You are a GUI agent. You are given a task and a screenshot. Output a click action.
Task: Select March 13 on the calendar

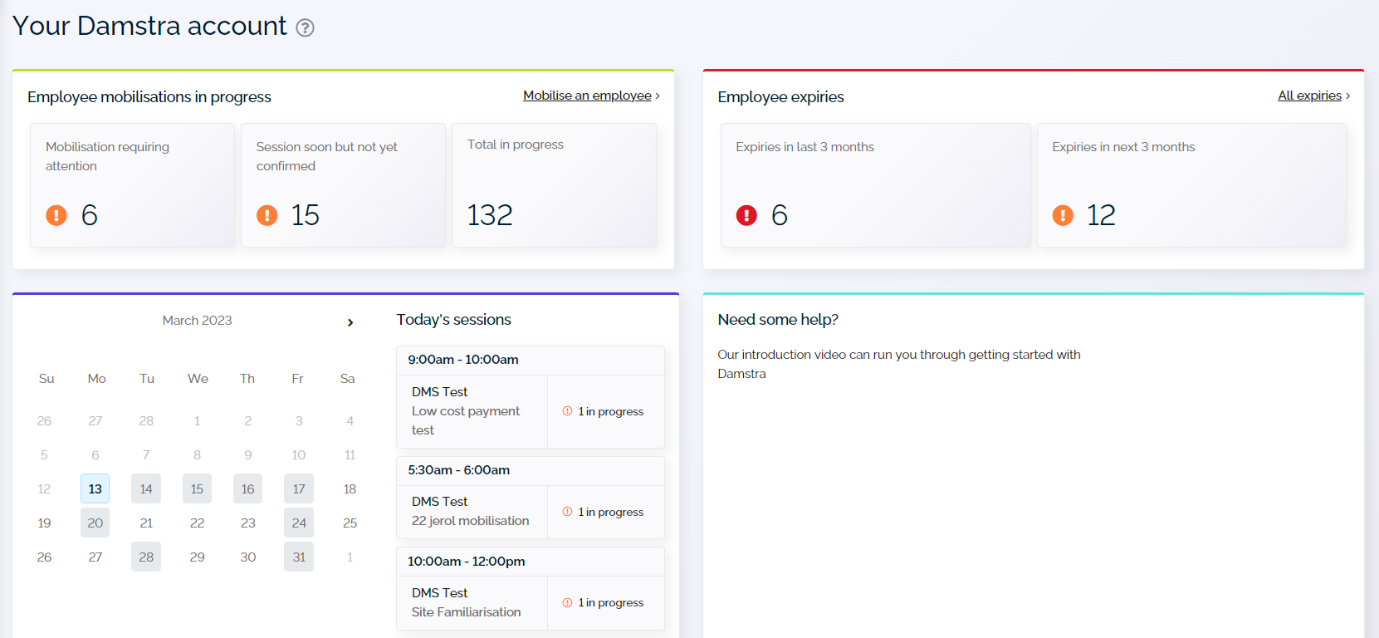point(95,489)
